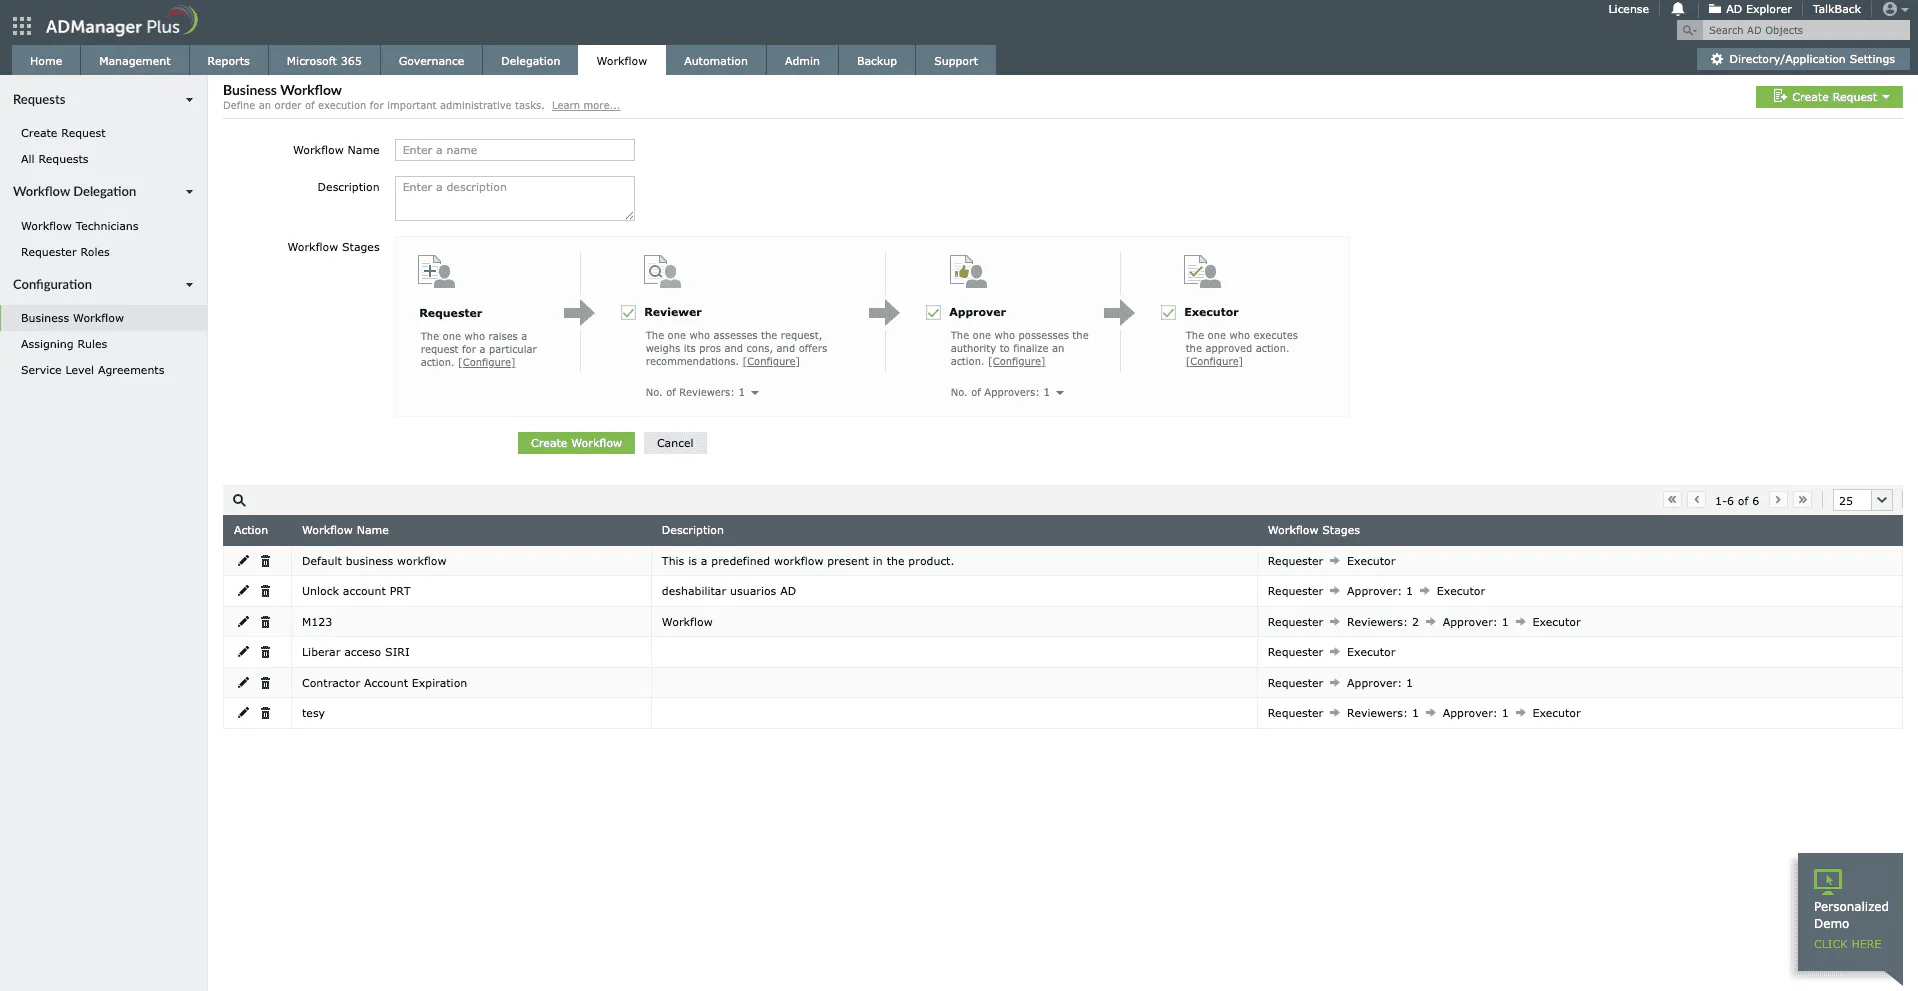
Task: Open the notifications bell
Action: pyautogui.click(x=1677, y=9)
